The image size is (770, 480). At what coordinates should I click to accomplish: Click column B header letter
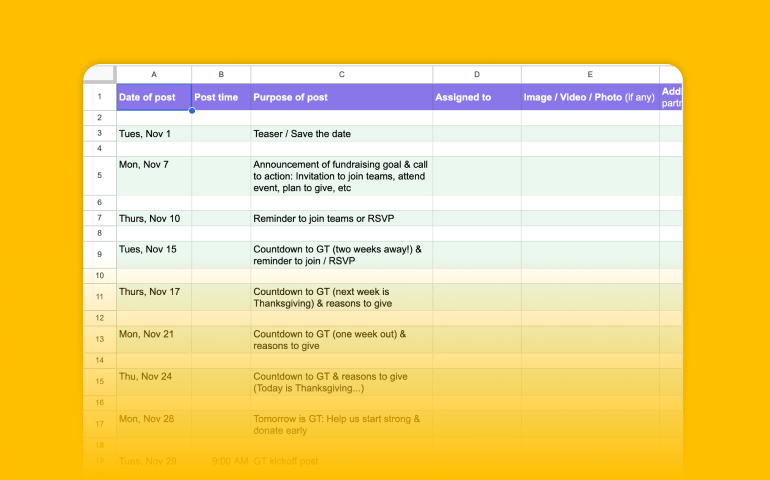click(221, 74)
